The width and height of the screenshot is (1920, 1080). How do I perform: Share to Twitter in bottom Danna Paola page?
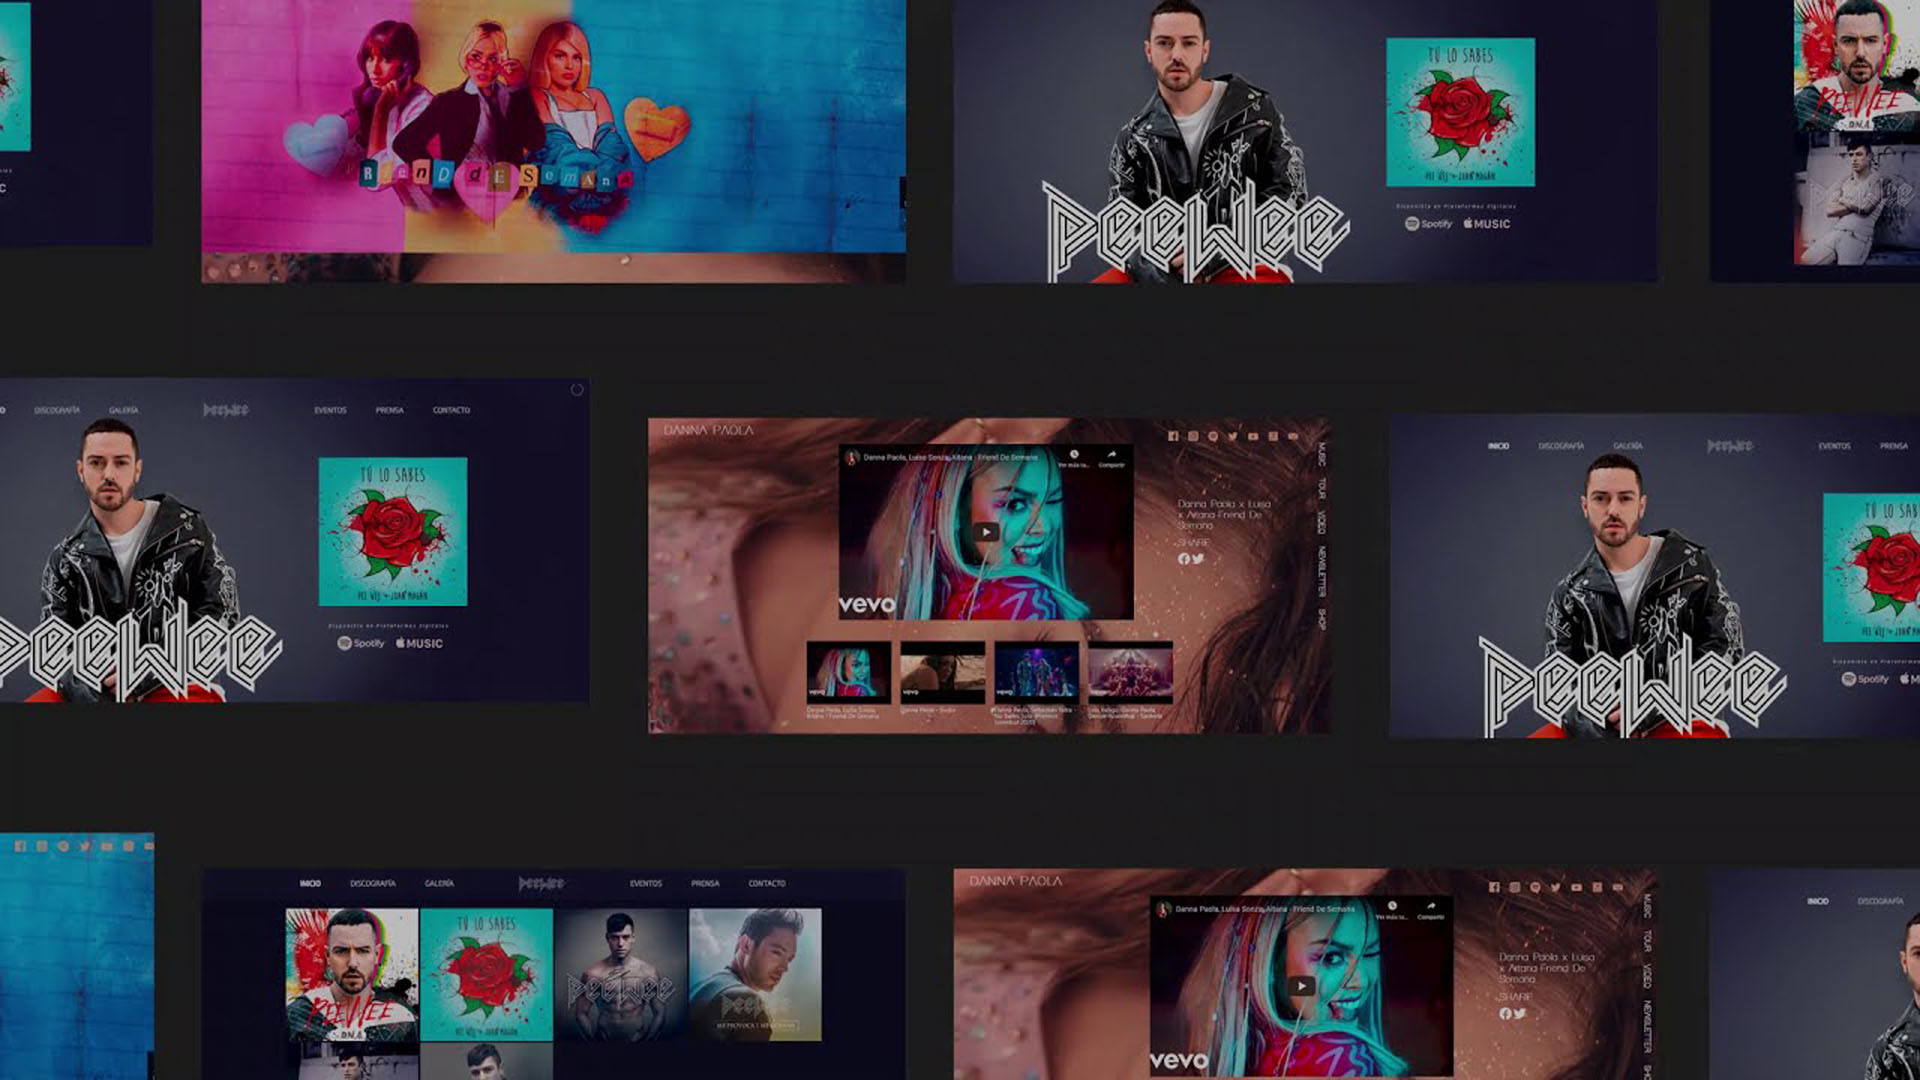point(1520,1014)
